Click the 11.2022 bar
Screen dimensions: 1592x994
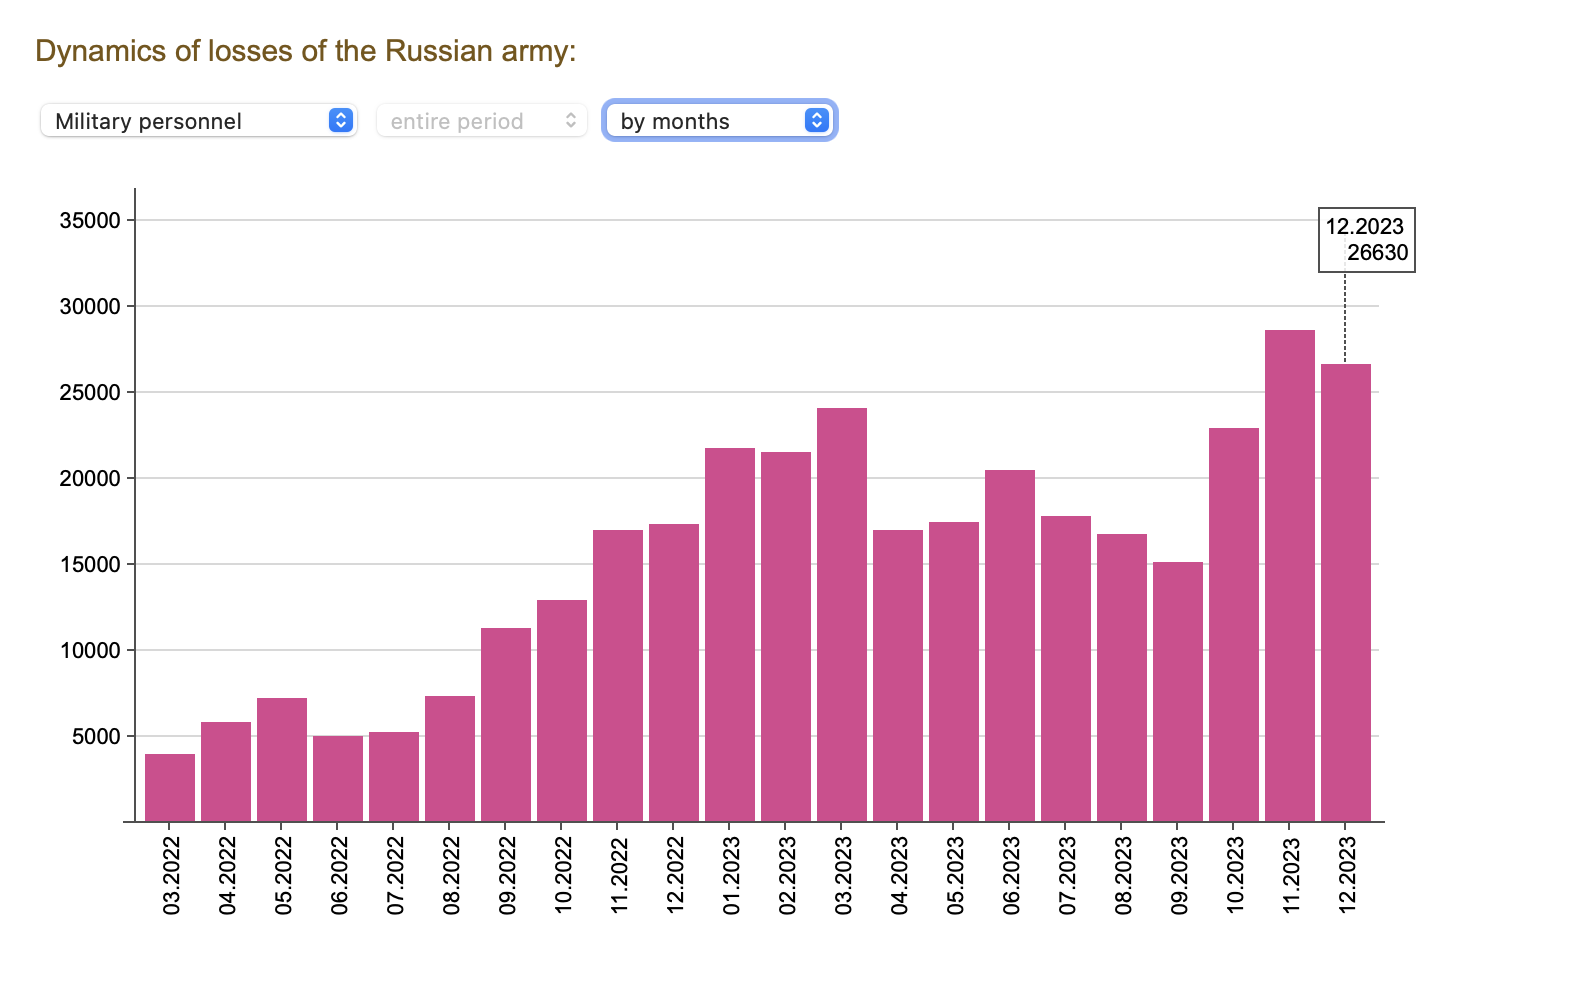[618, 676]
